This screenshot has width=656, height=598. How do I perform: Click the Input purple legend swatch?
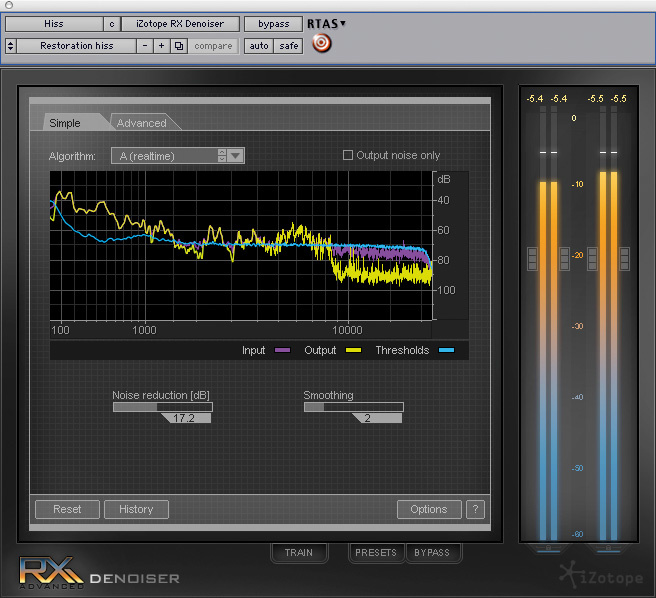[x=282, y=350]
